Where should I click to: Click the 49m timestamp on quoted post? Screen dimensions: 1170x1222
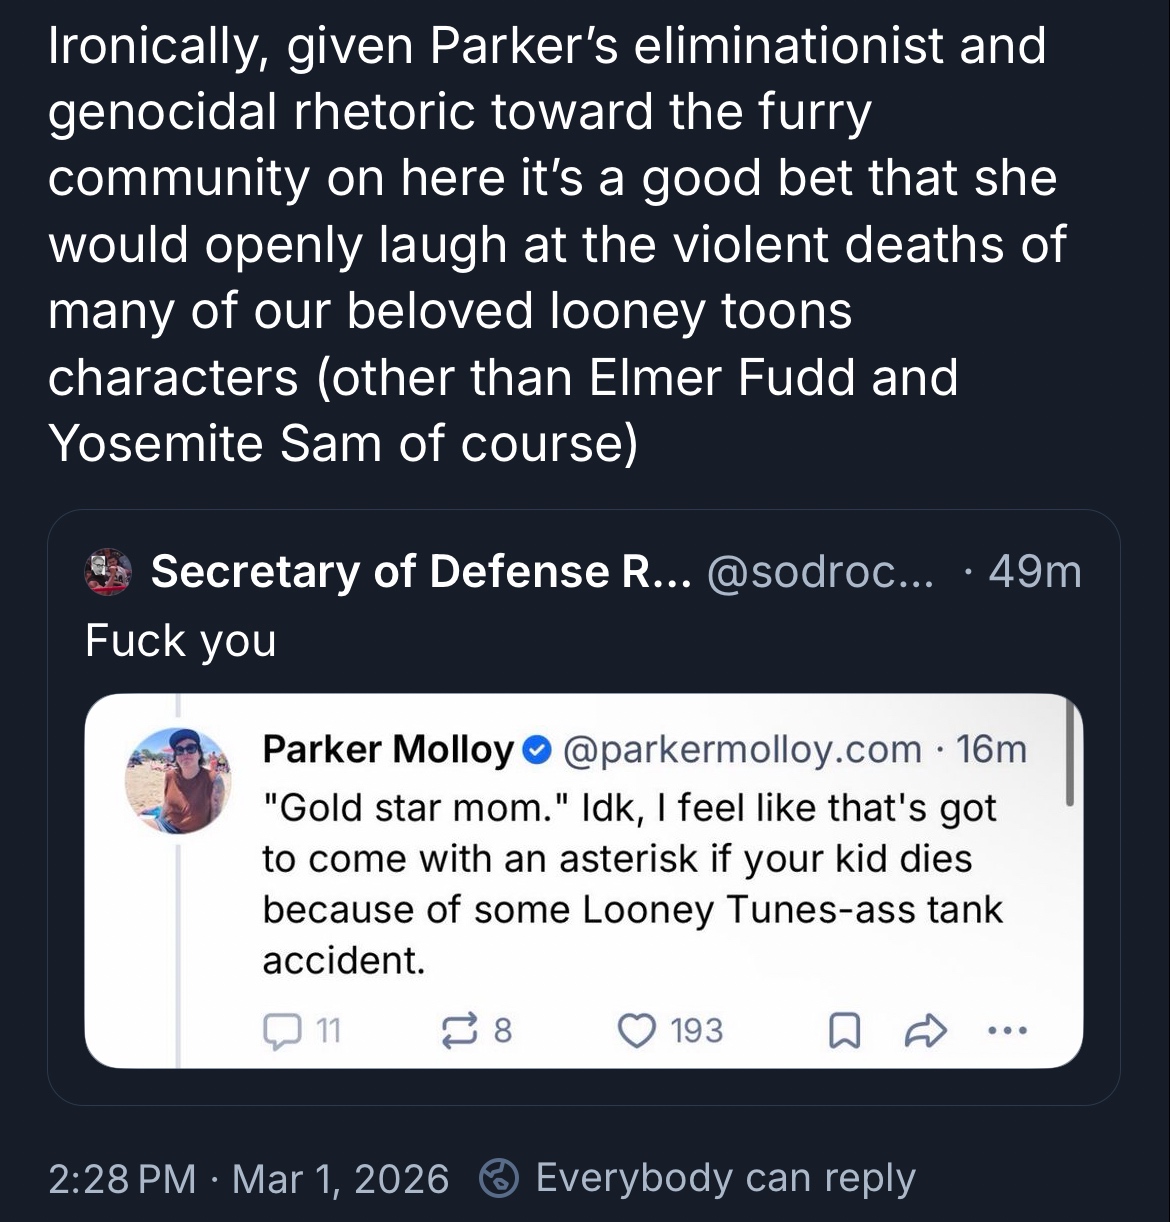[1034, 572]
